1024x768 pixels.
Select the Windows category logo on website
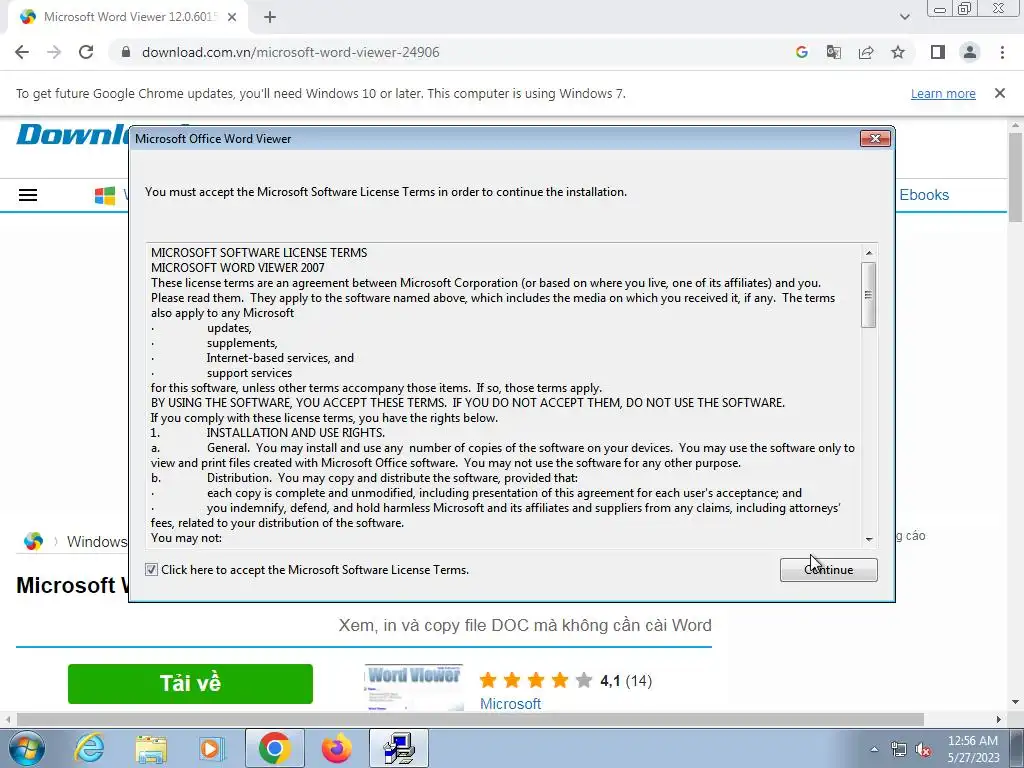[x=105, y=195]
